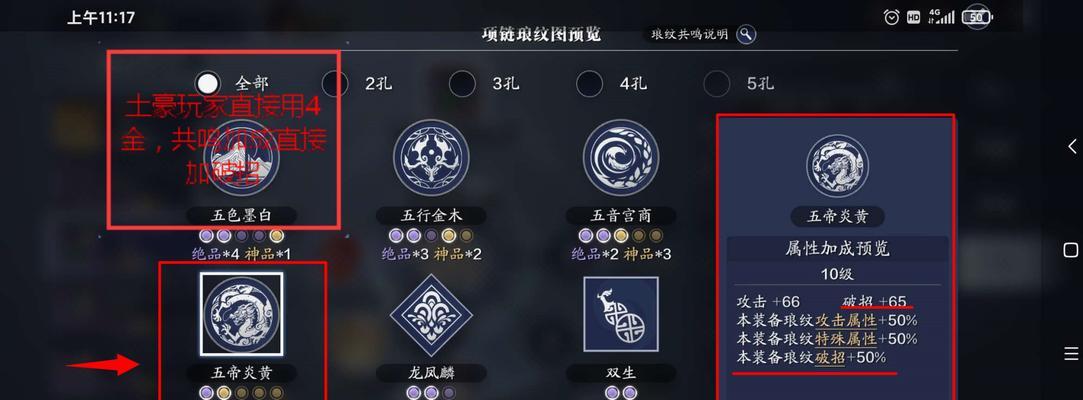
Task: Select the 4孔 filter radio button
Action: click(589, 84)
